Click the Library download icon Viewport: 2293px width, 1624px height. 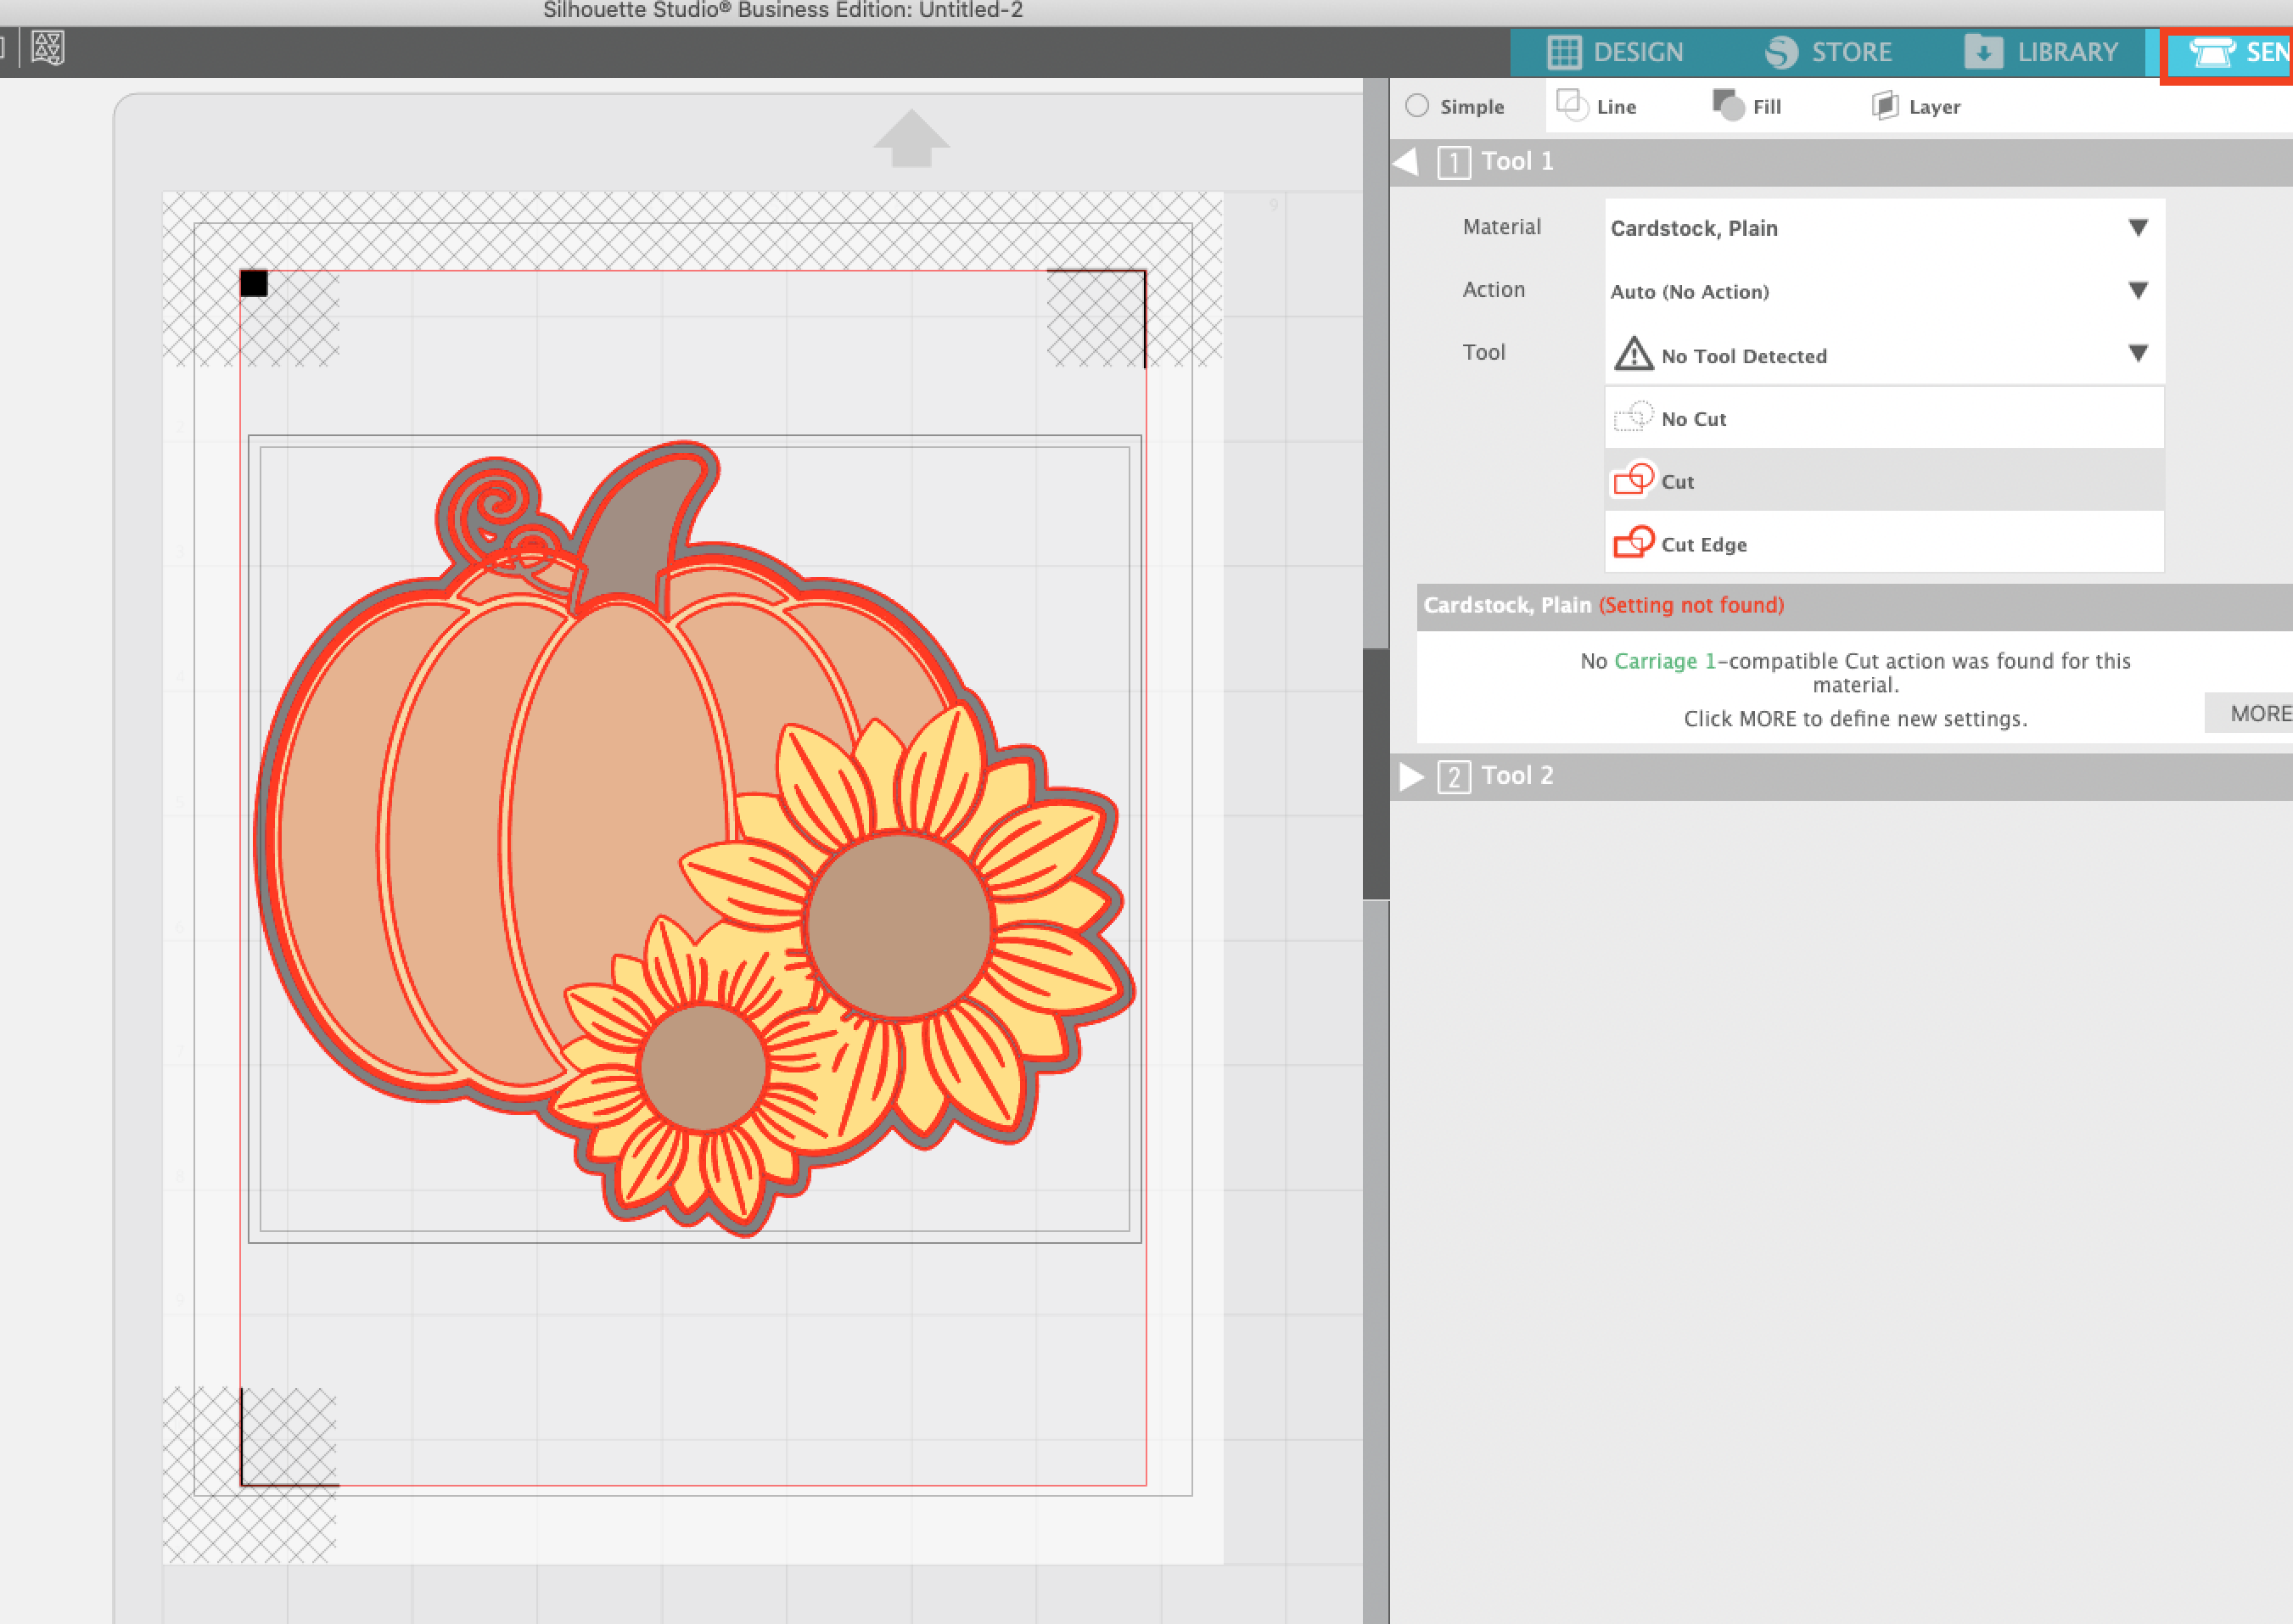[1984, 51]
